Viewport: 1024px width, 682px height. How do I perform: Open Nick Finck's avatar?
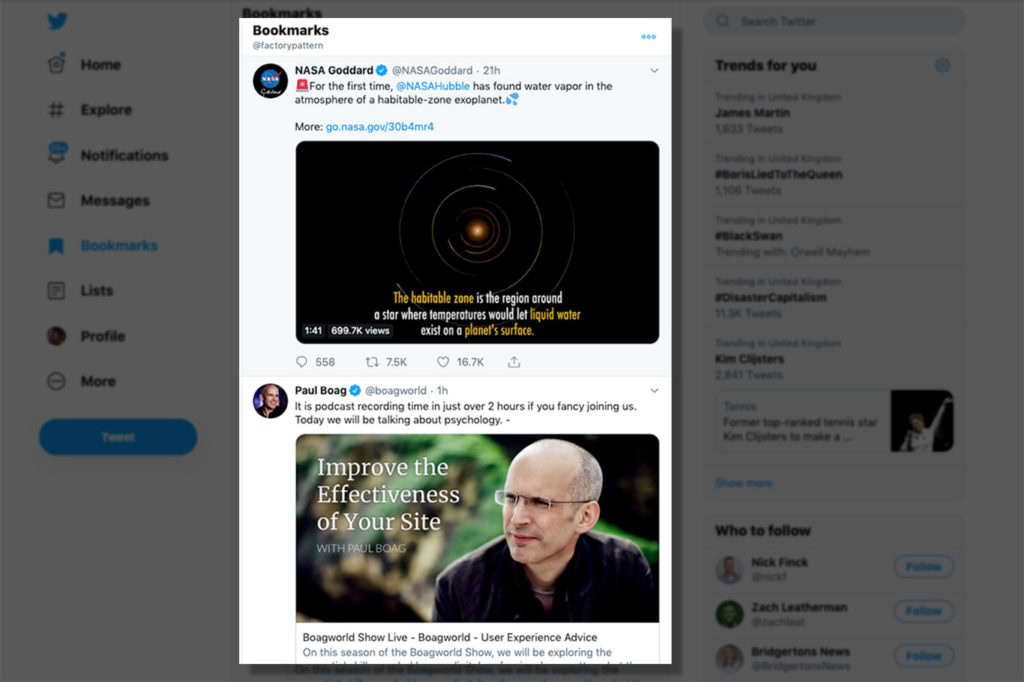(729, 570)
